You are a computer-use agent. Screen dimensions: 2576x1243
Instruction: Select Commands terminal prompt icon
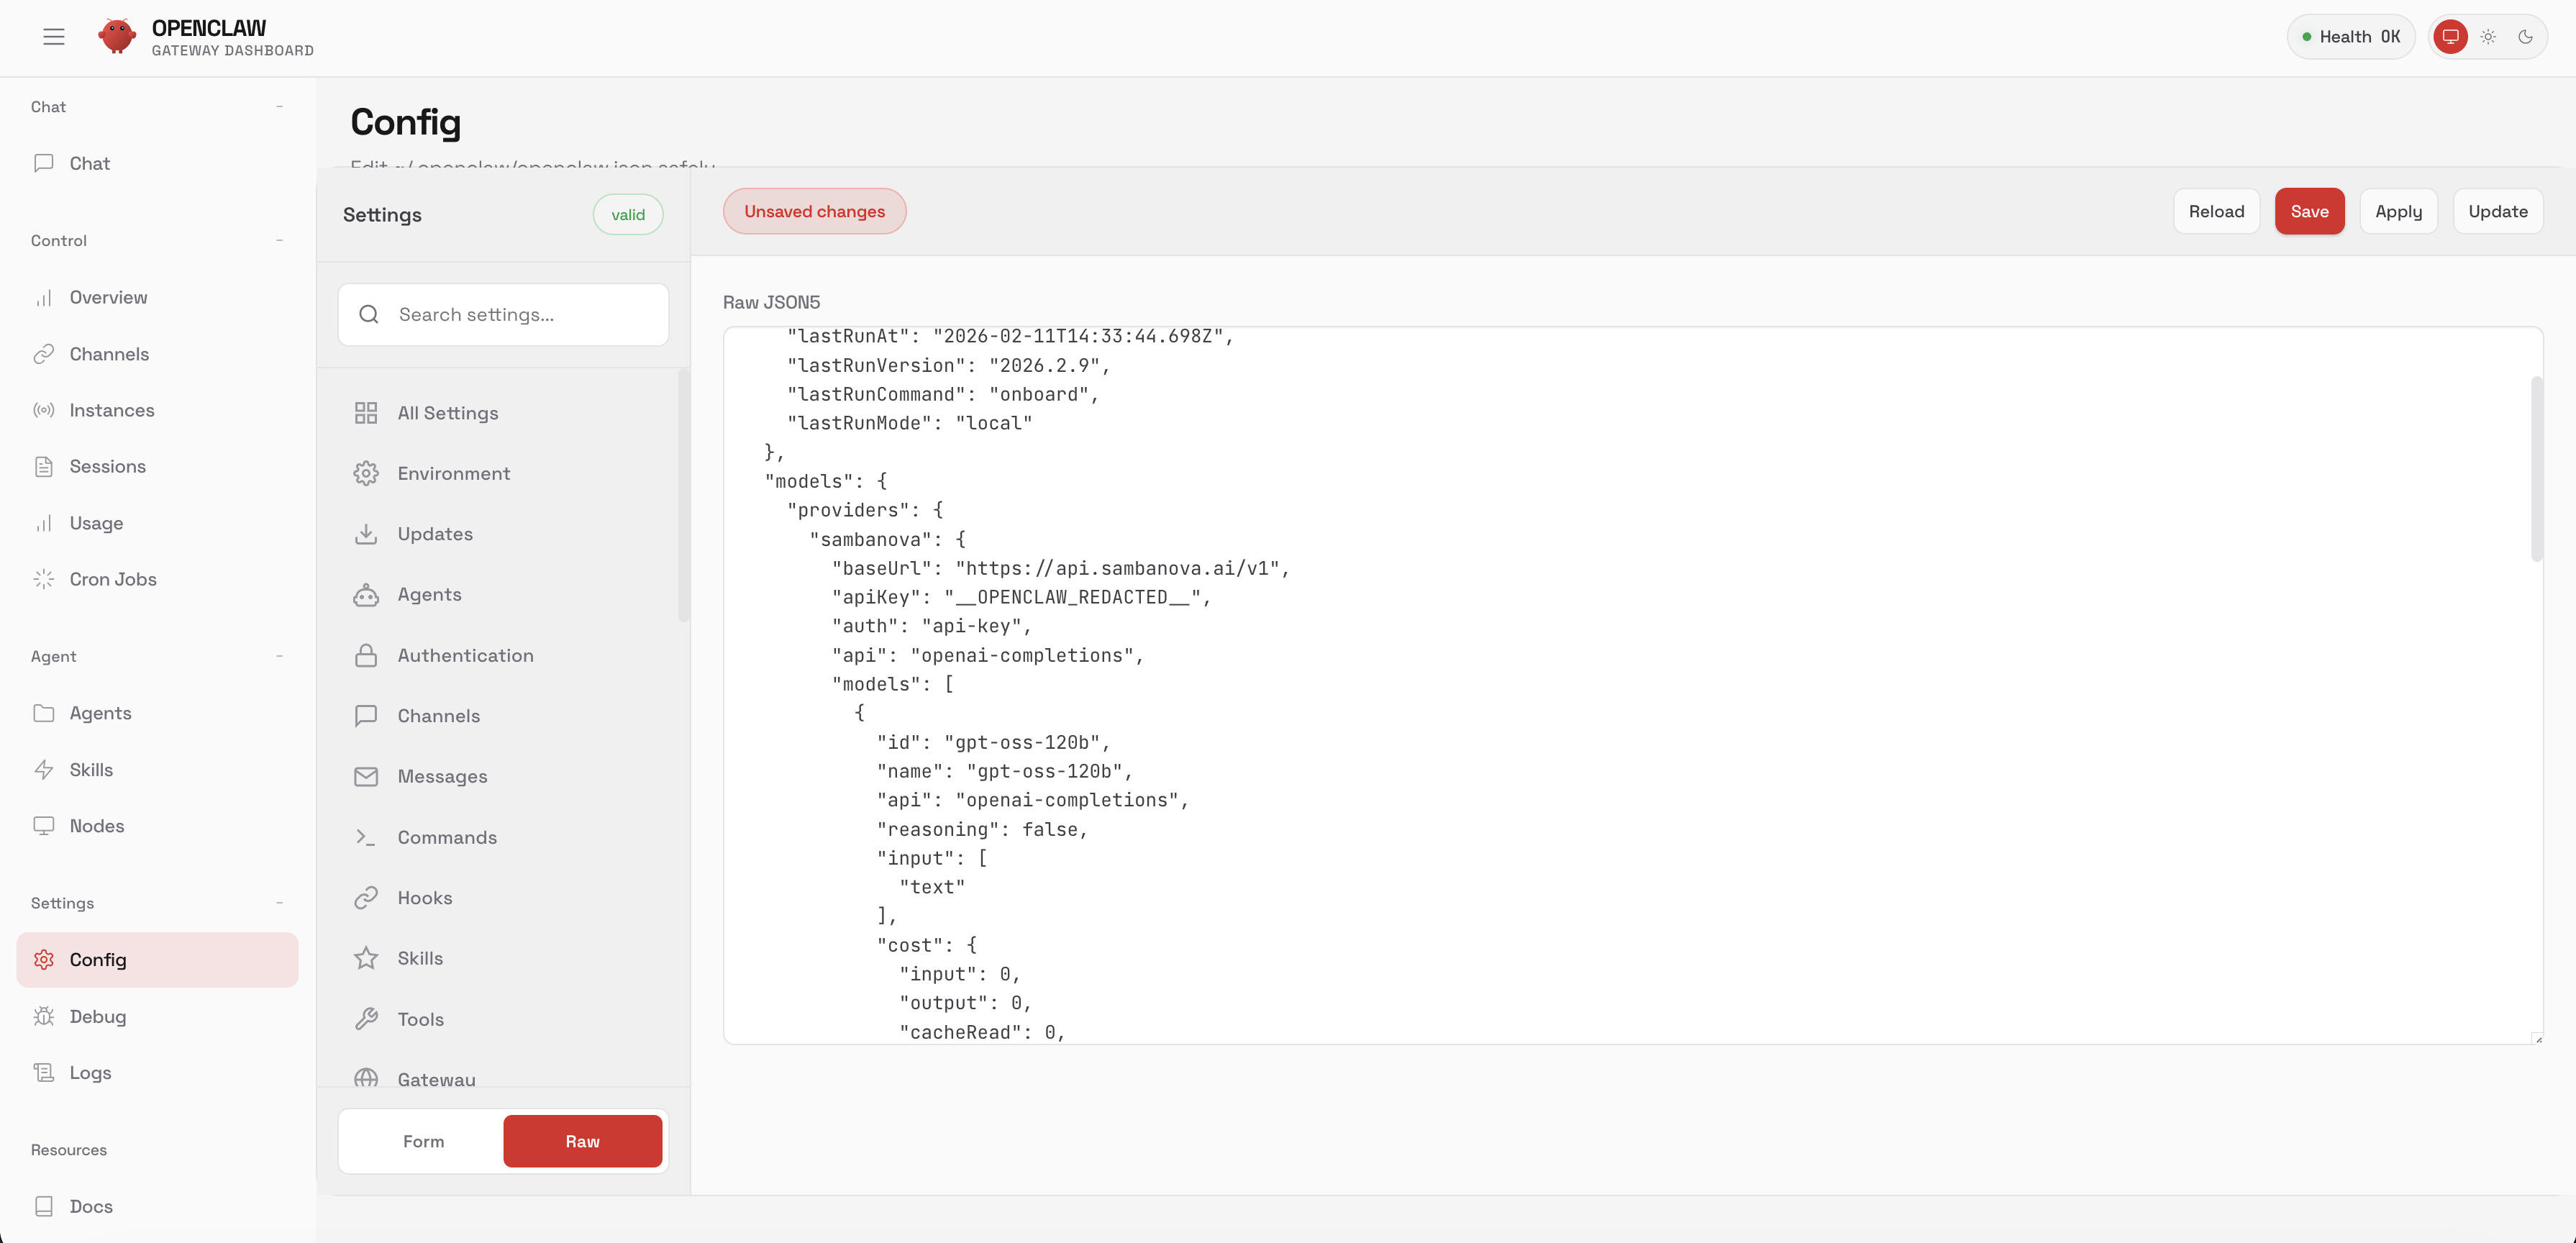tap(366, 837)
